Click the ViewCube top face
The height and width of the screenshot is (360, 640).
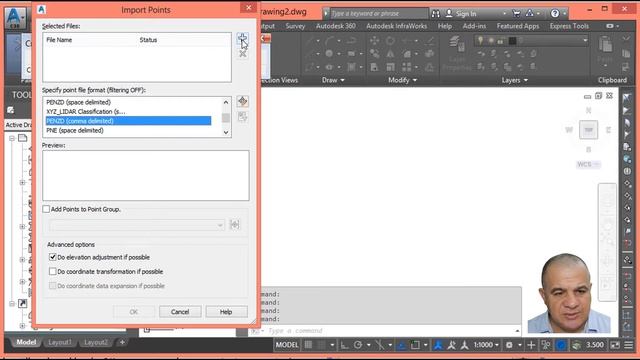click(588, 130)
